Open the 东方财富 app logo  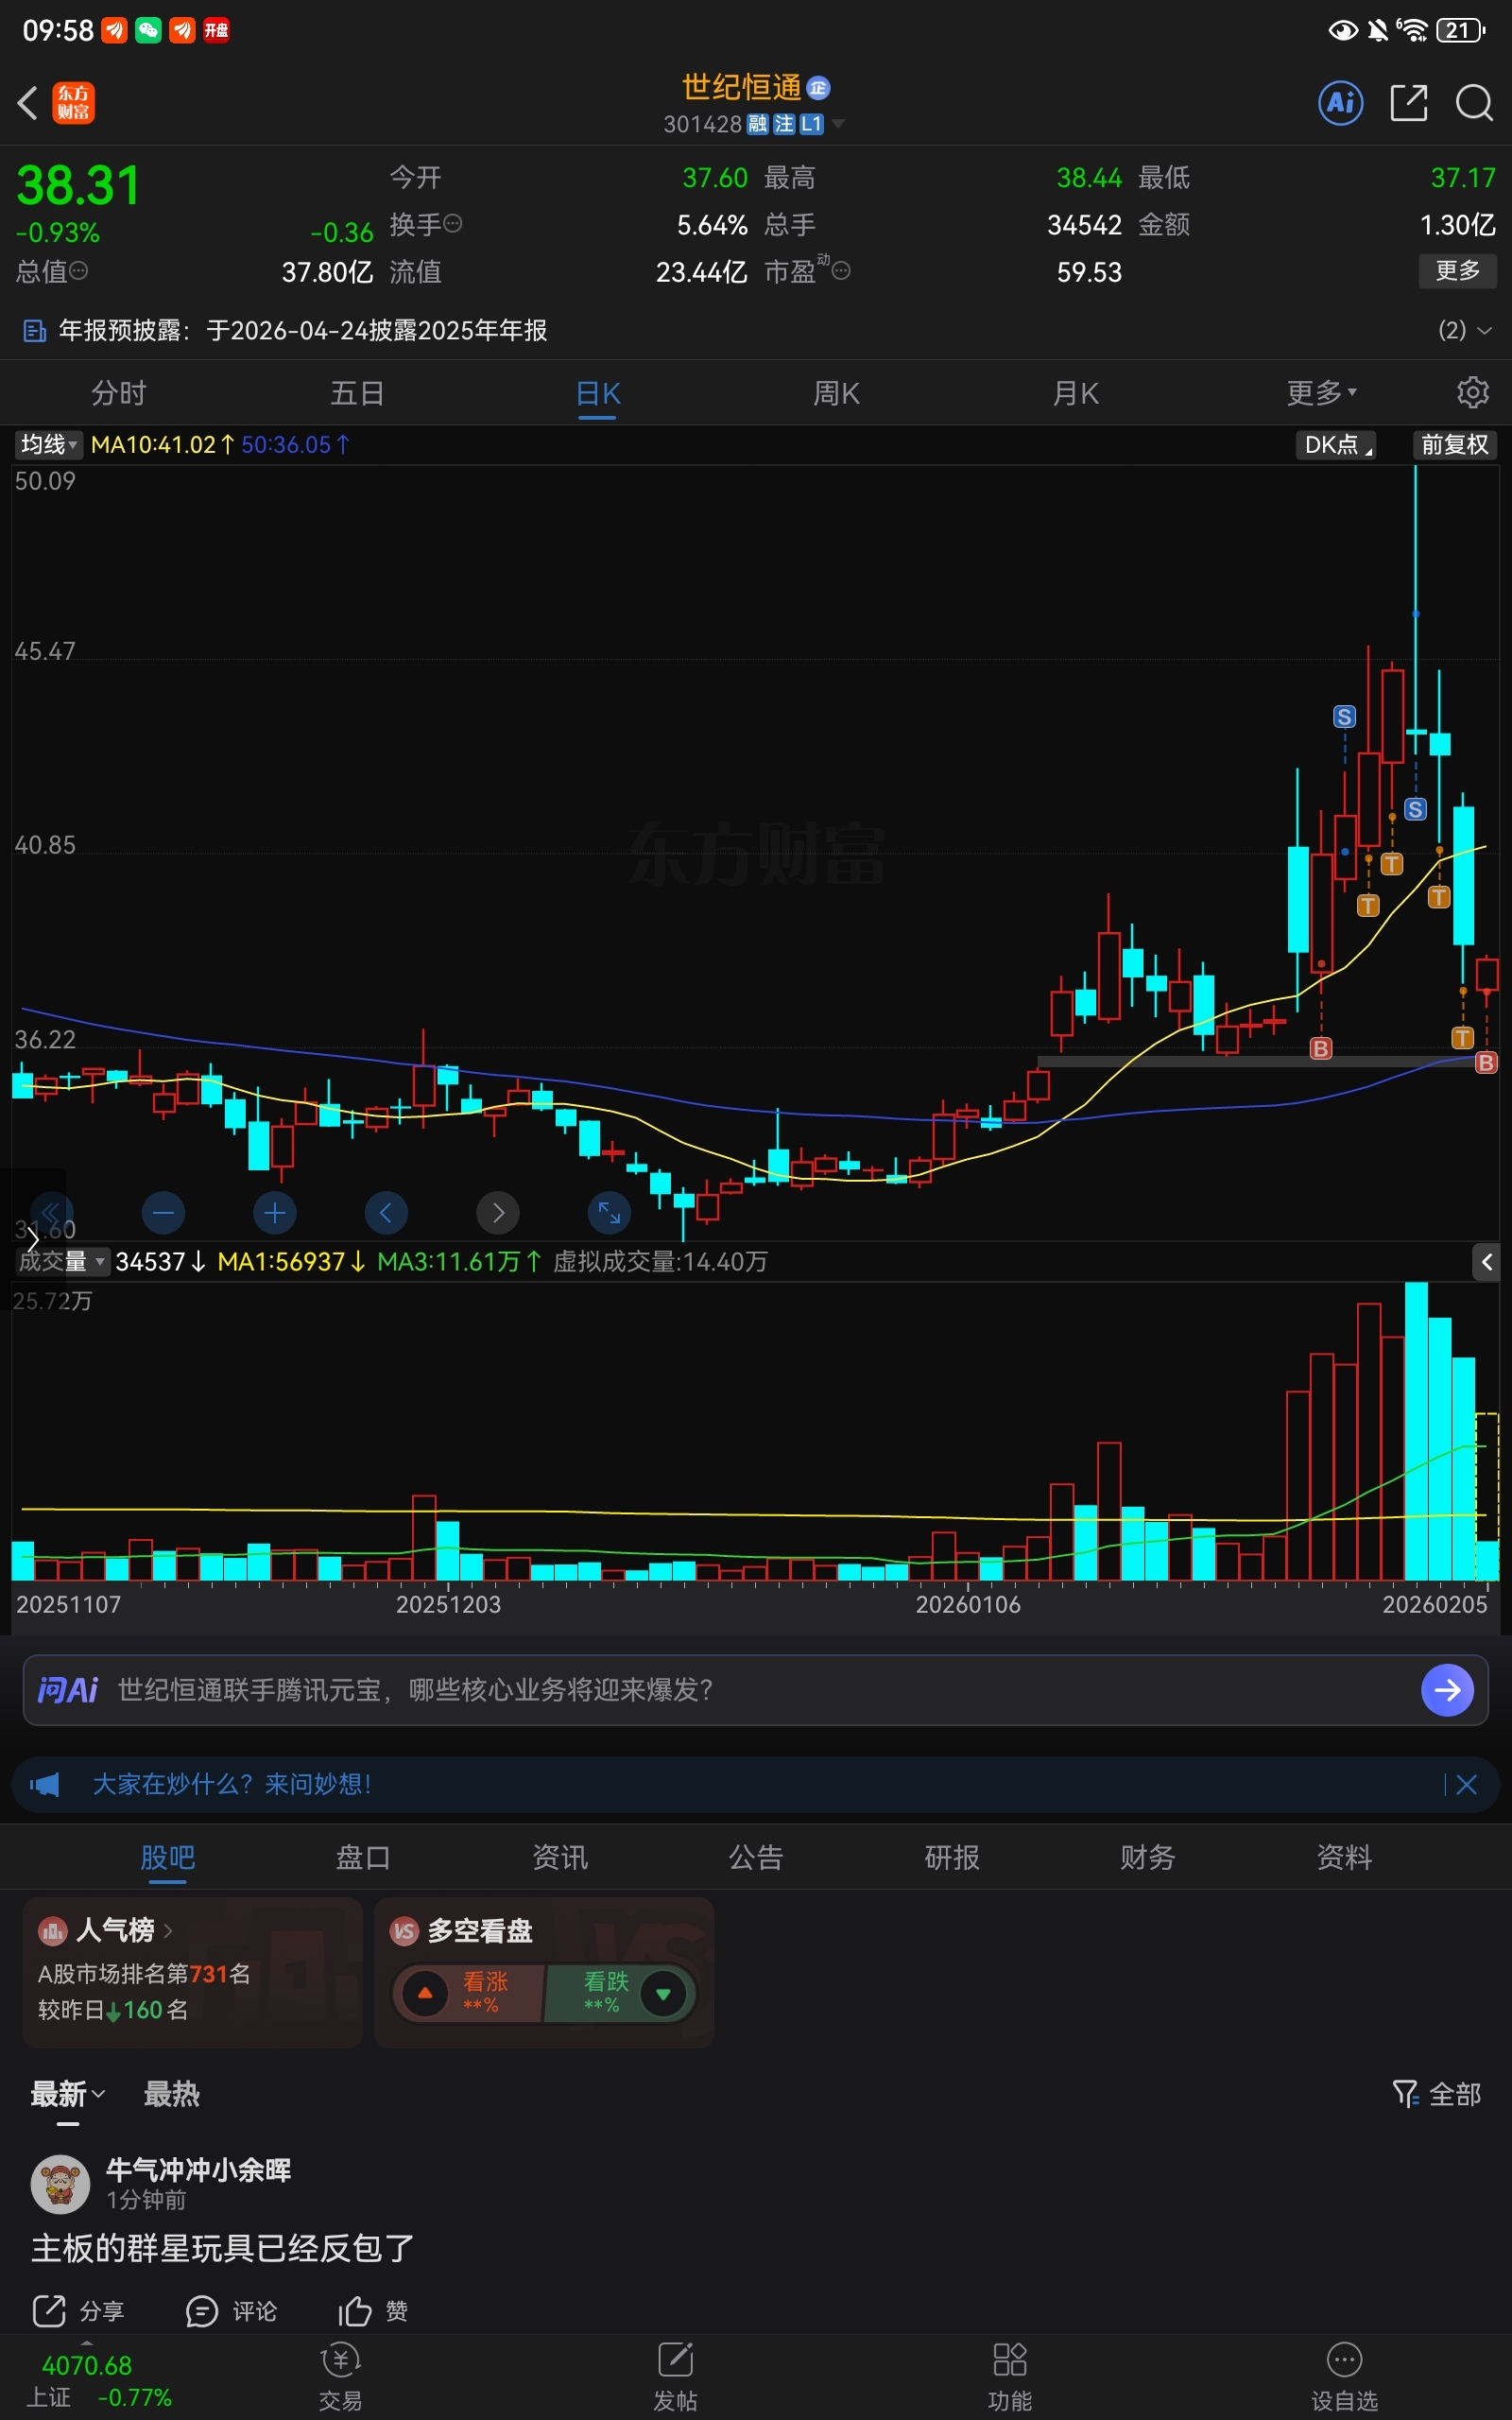tap(73, 102)
